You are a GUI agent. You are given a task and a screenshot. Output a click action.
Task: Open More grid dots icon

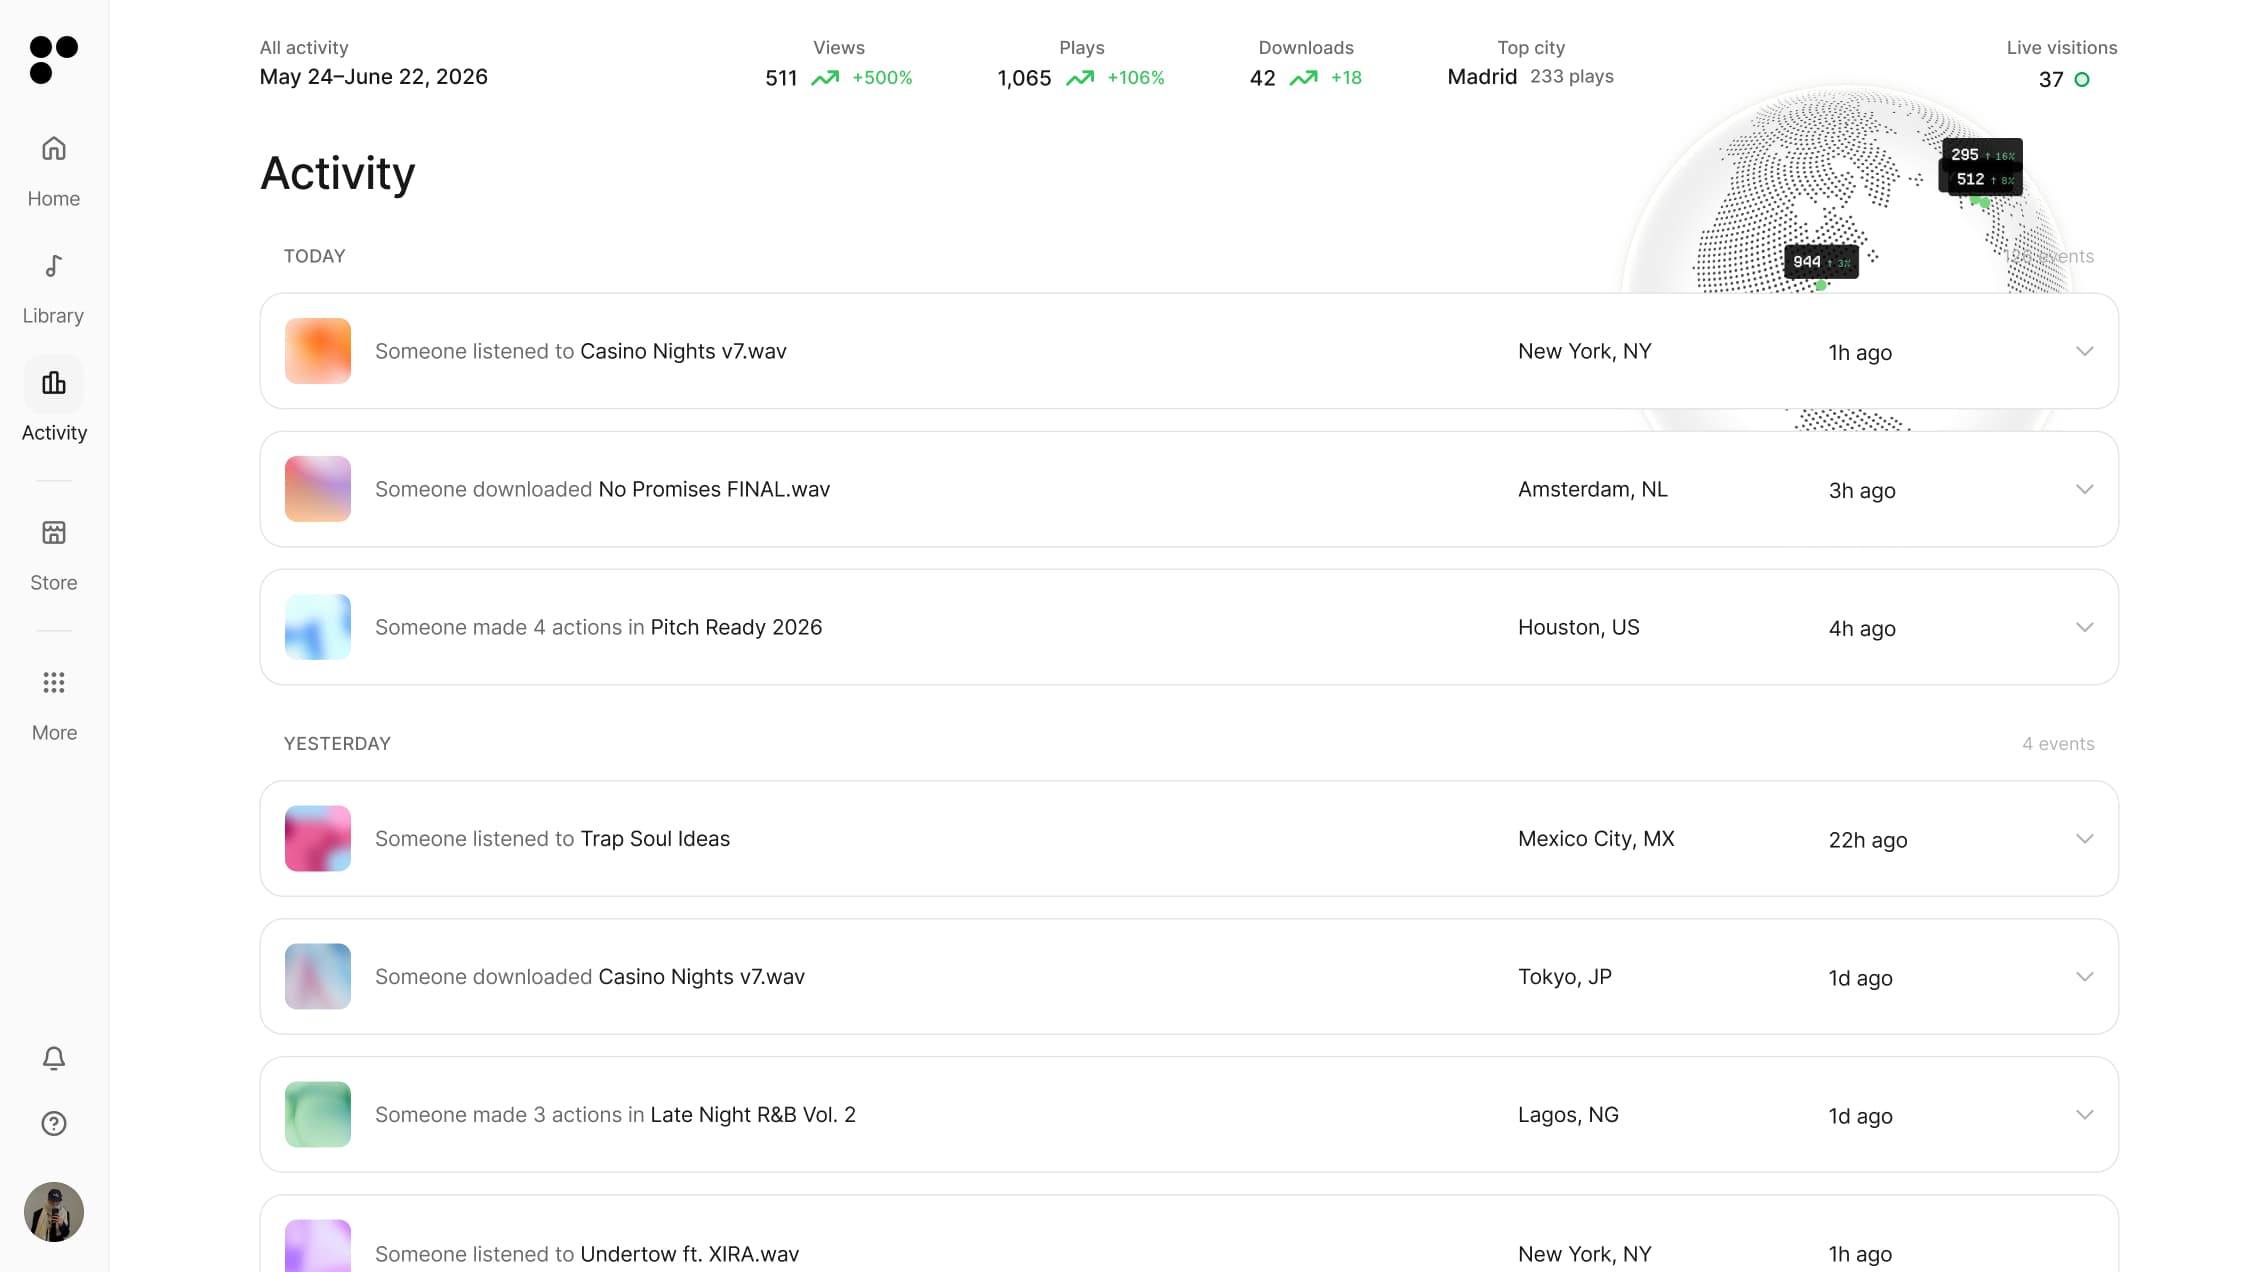pos(54,683)
